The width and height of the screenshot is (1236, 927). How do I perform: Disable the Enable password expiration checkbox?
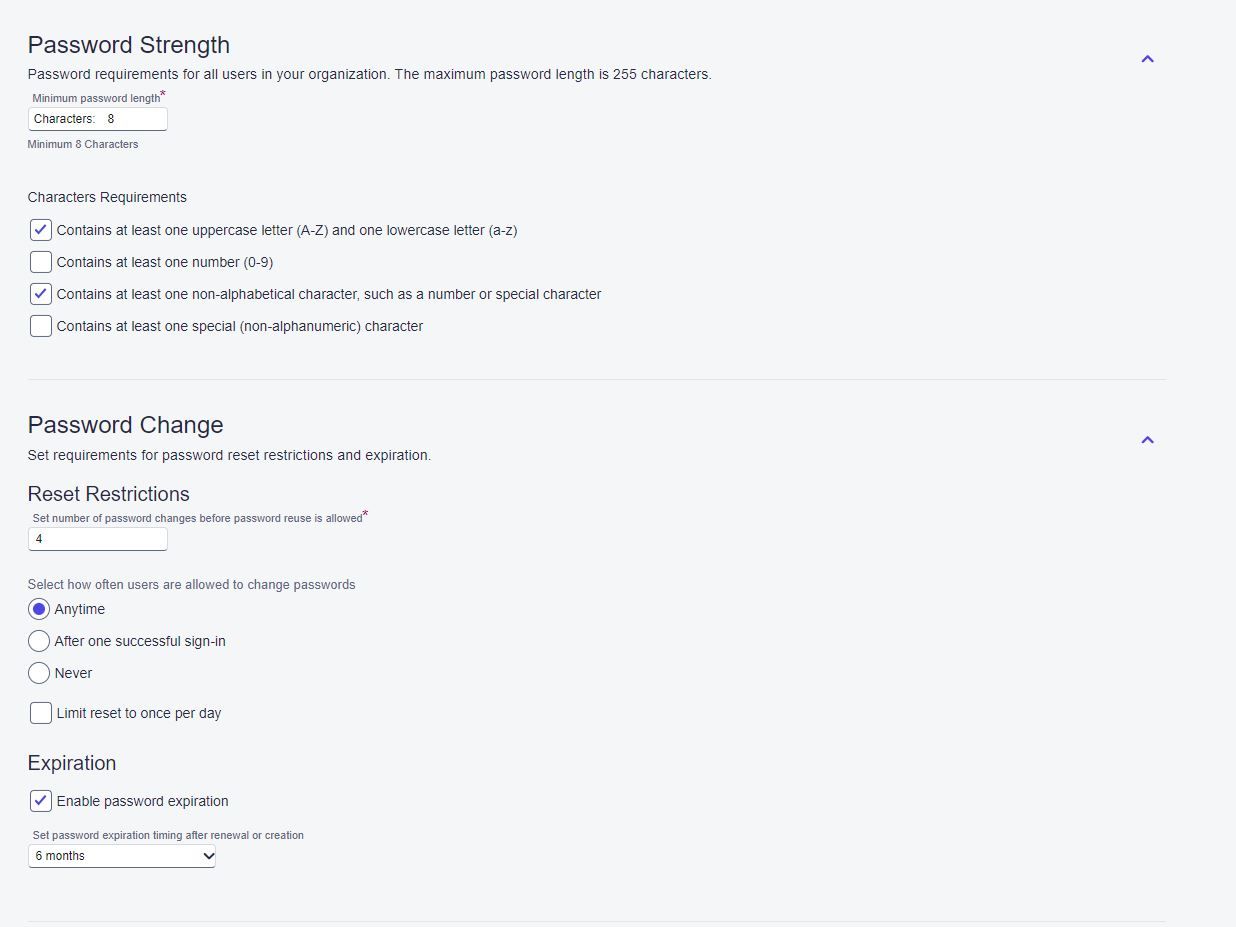click(40, 801)
